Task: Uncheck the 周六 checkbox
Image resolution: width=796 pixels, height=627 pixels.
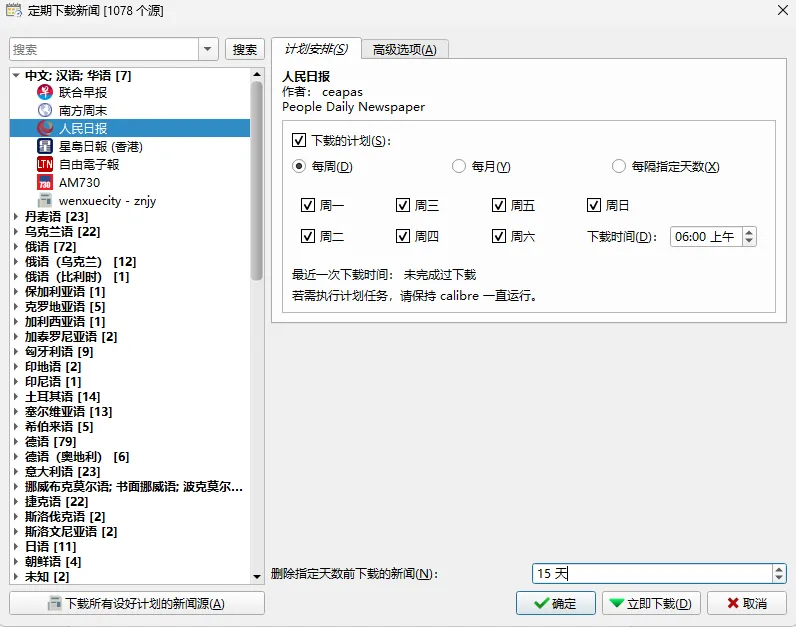Action: (x=499, y=236)
